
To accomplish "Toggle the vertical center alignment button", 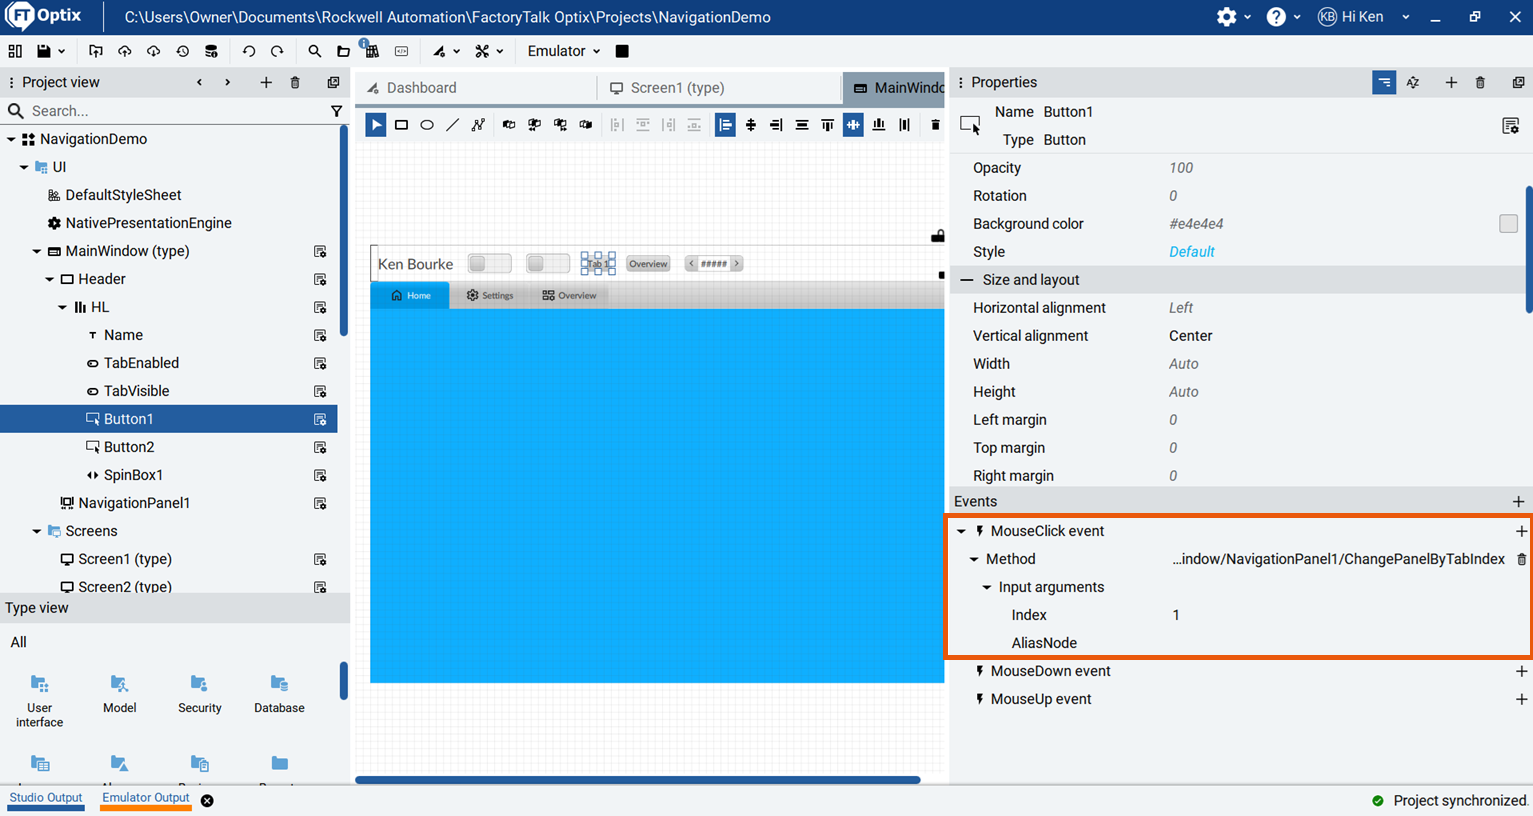I will coord(853,125).
